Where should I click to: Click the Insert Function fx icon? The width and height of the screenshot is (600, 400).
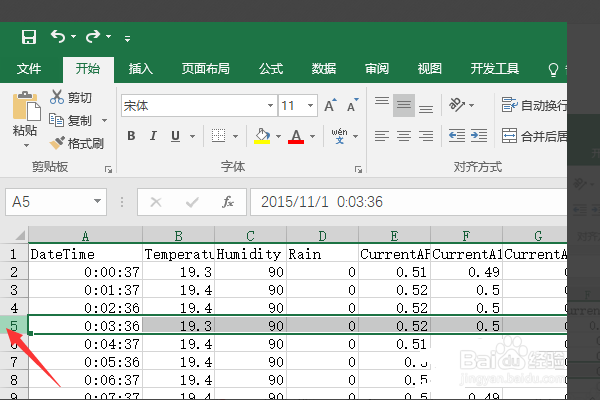228,202
